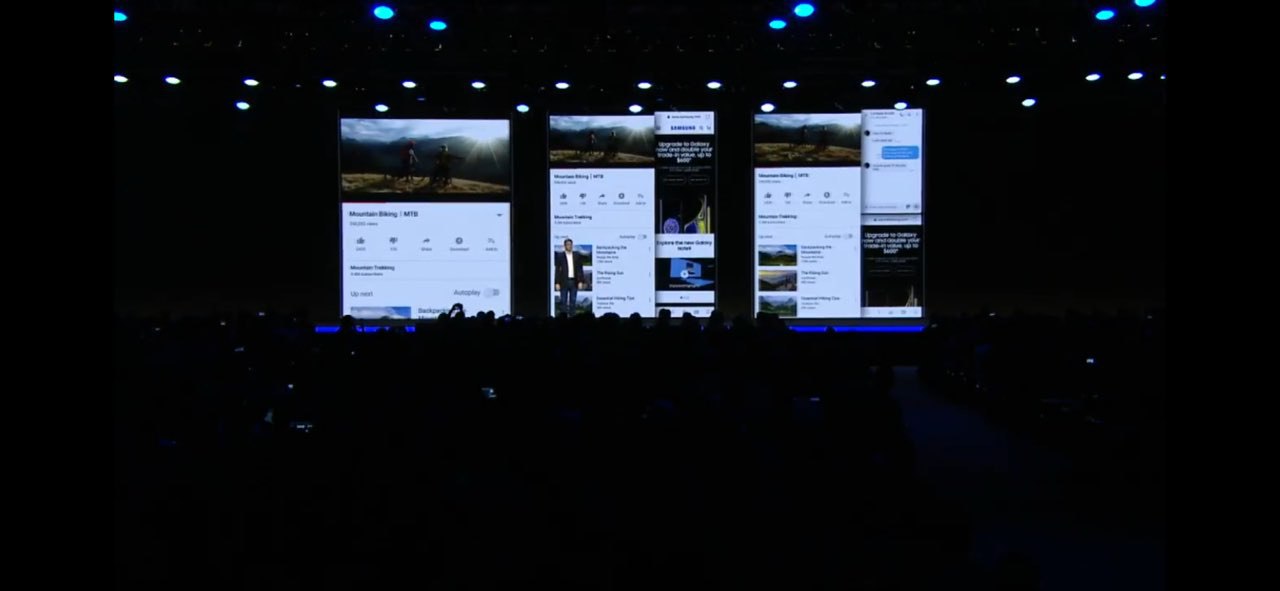Tap the Add to playlist icon on left screen

click(x=491, y=240)
